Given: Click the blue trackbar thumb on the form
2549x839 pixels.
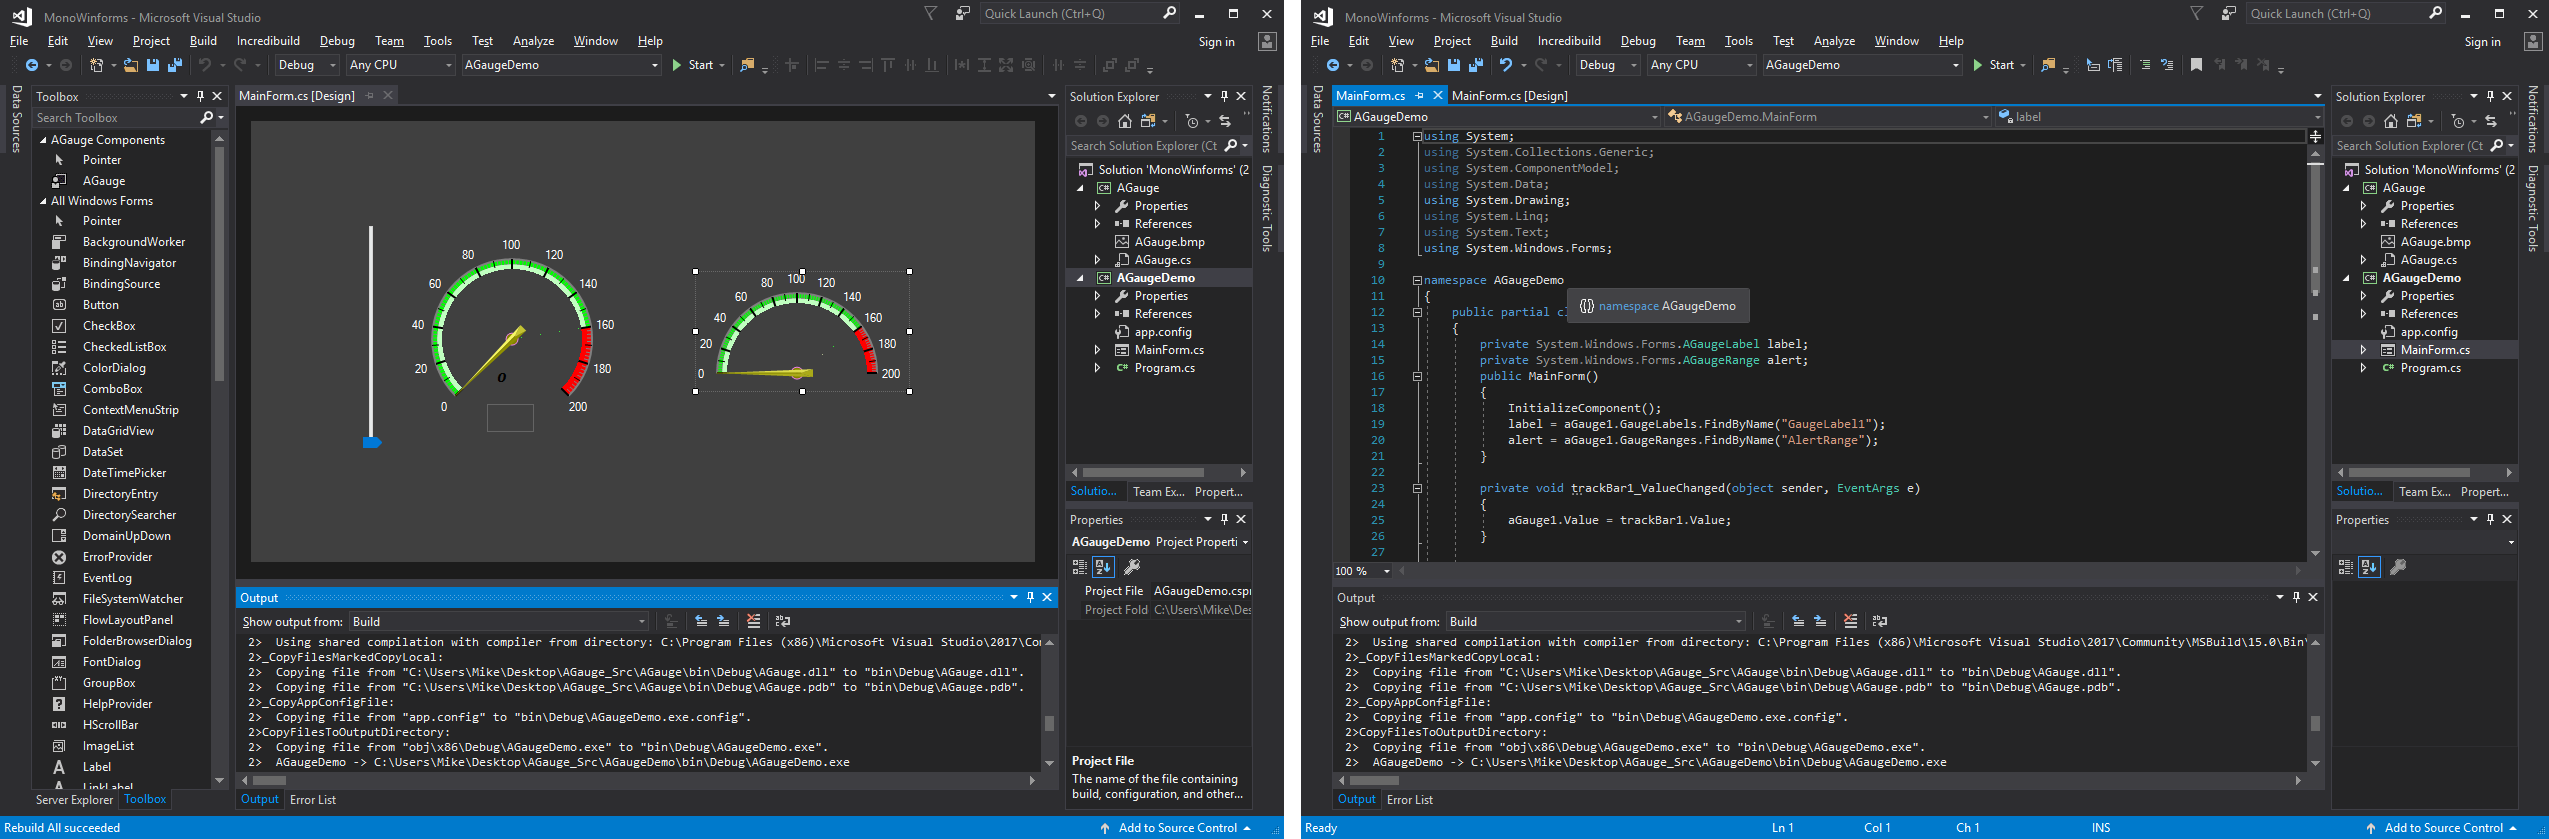Looking at the screenshot, I should tap(372, 441).
